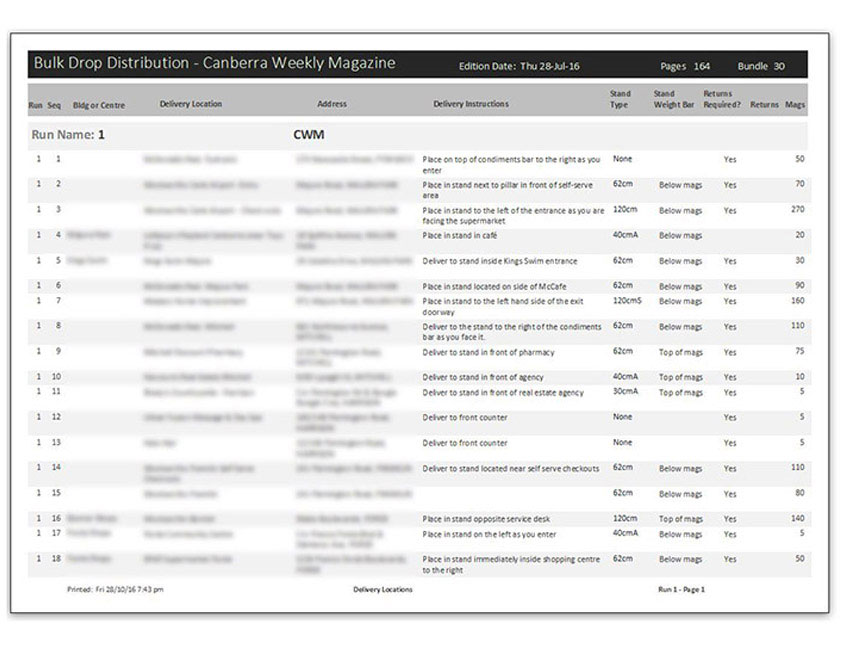Click the 270 mags value in sequence 3 row
Screen dimensions: 850x653
pos(797,209)
